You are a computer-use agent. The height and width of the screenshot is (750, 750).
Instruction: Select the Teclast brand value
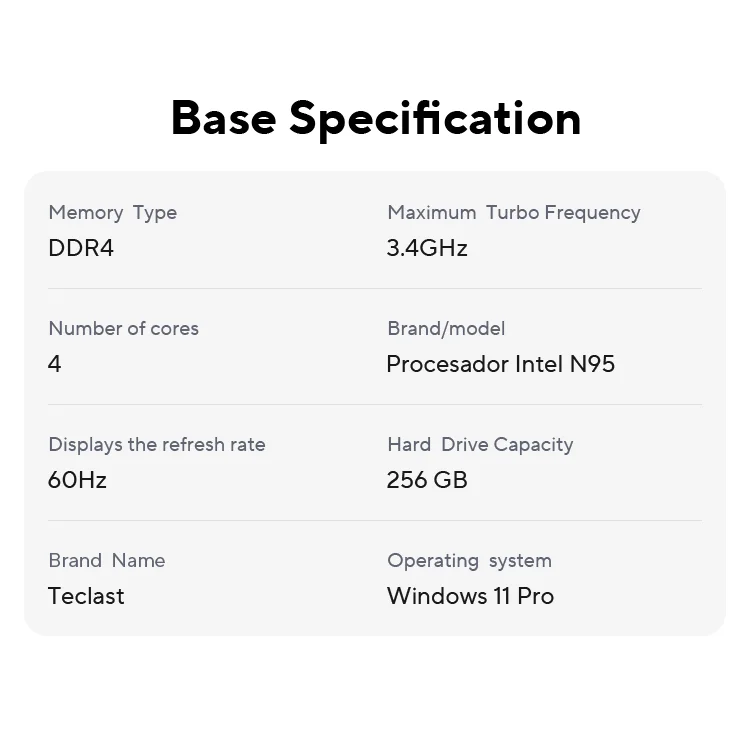pos(86,596)
